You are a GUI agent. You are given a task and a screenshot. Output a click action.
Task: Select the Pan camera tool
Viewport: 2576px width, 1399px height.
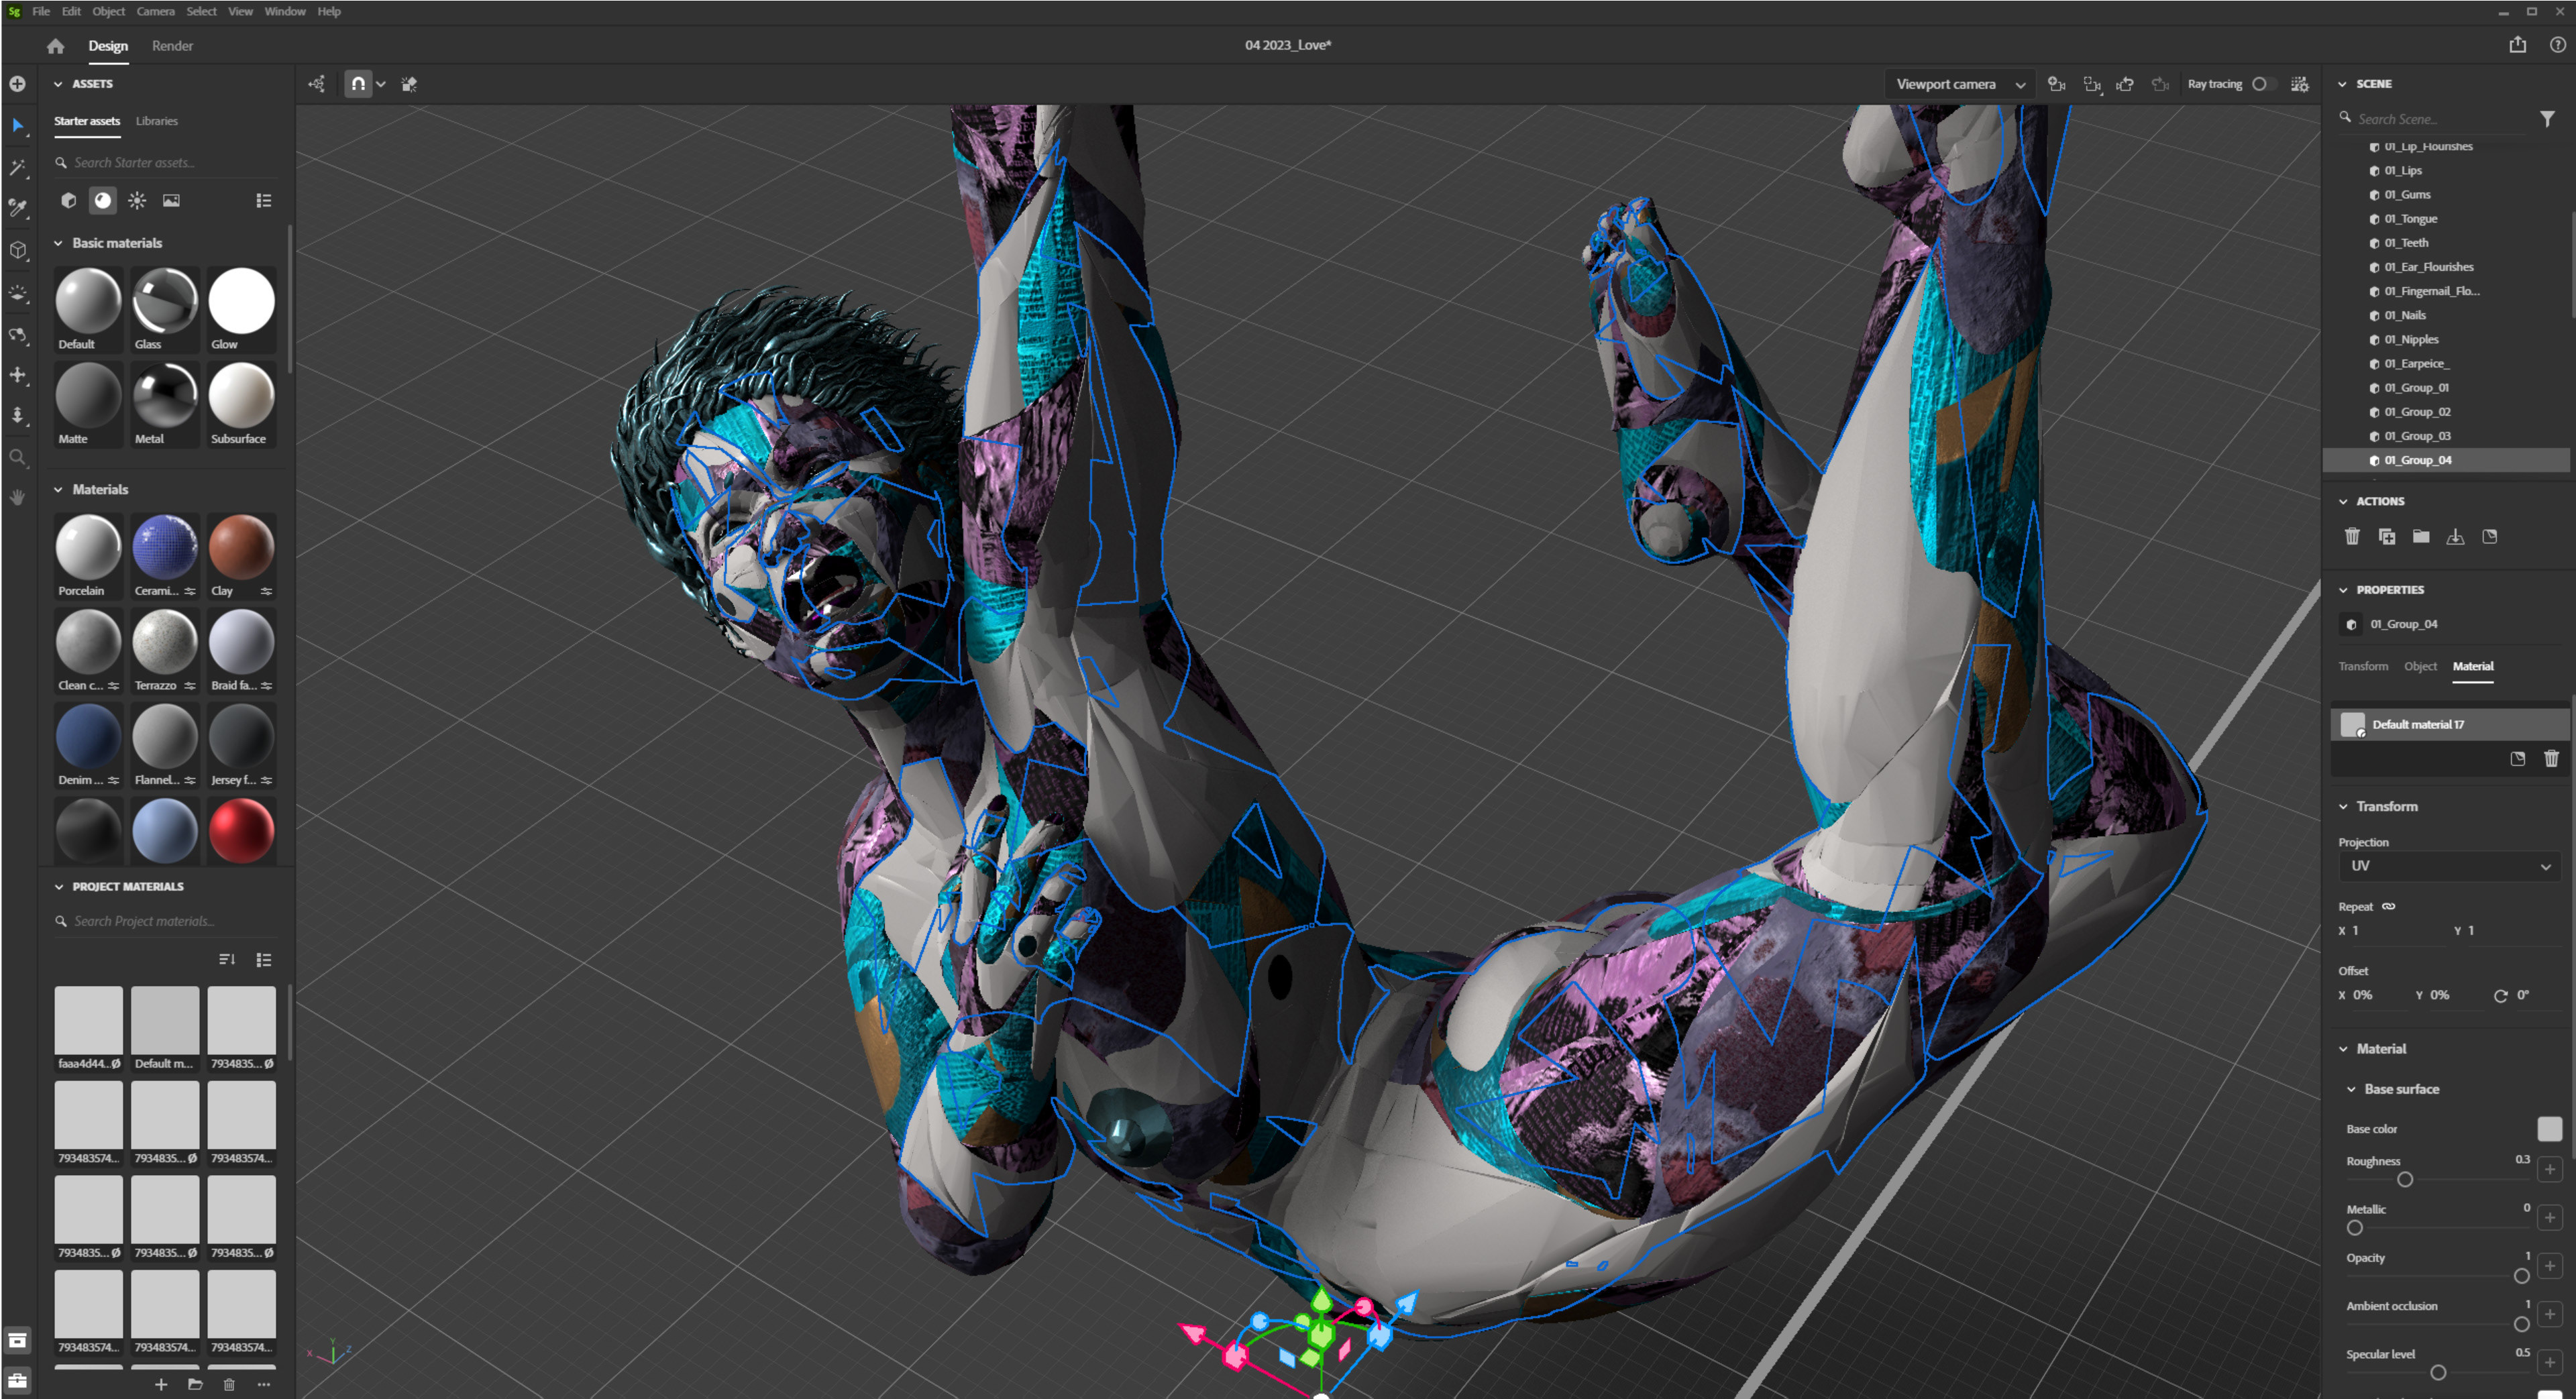(x=18, y=375)
